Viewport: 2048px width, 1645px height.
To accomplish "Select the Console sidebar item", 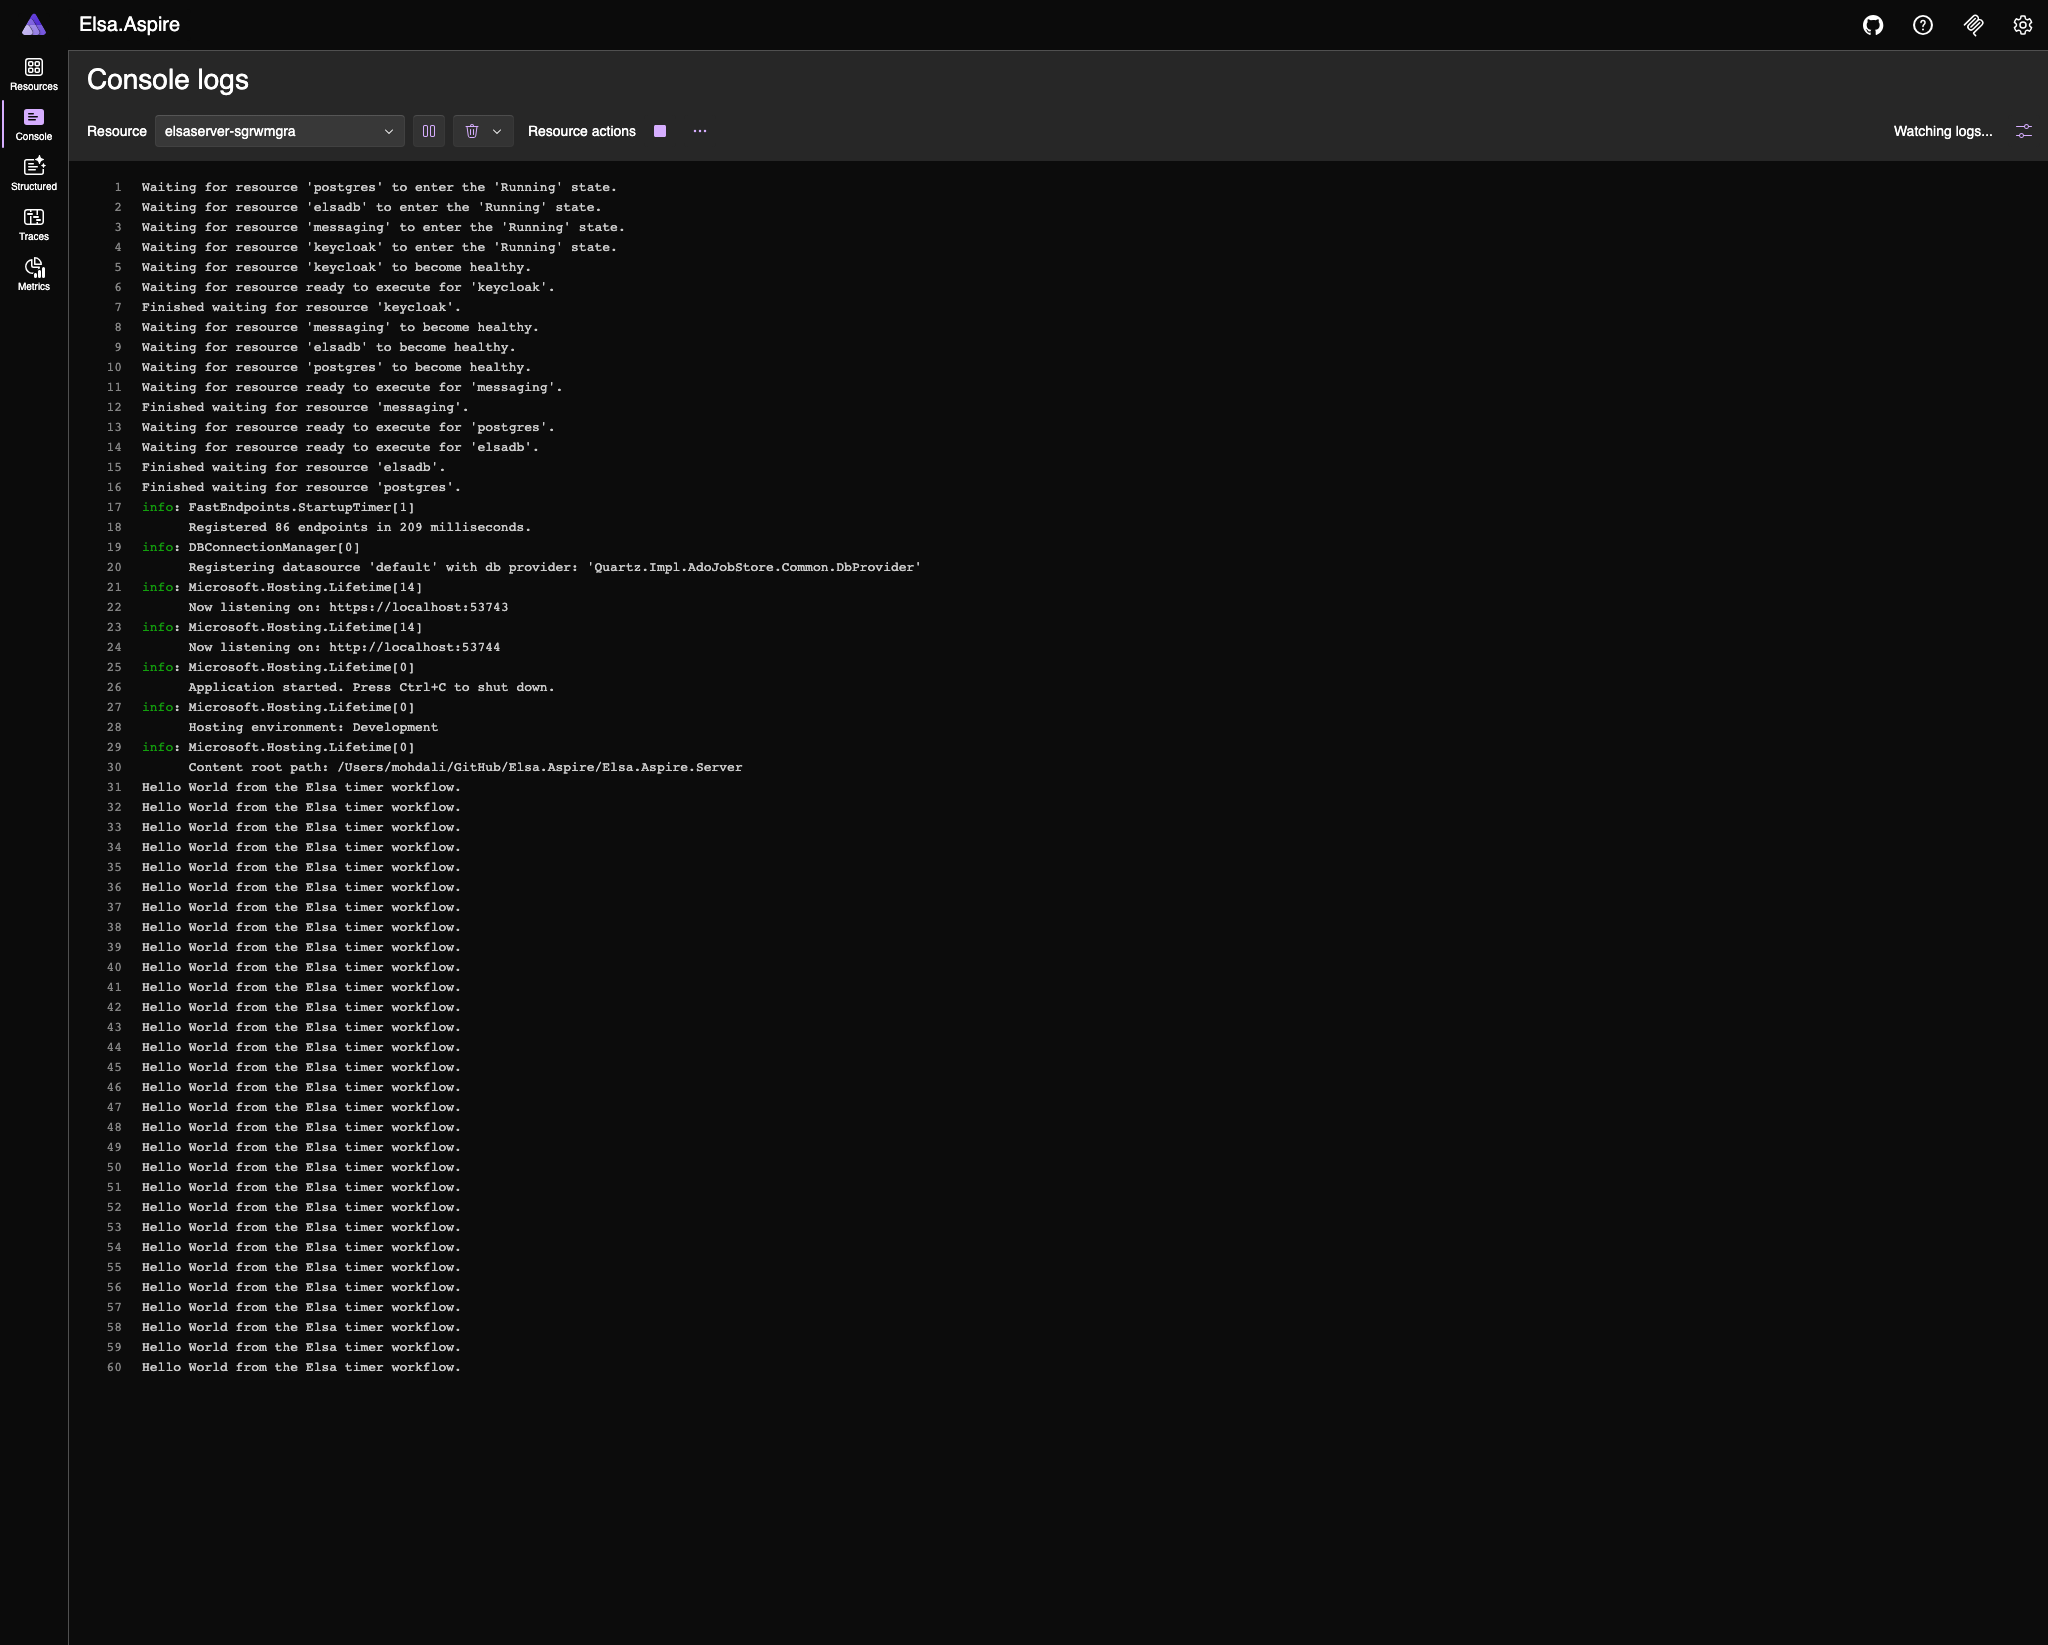I will [x=34, y=125].
